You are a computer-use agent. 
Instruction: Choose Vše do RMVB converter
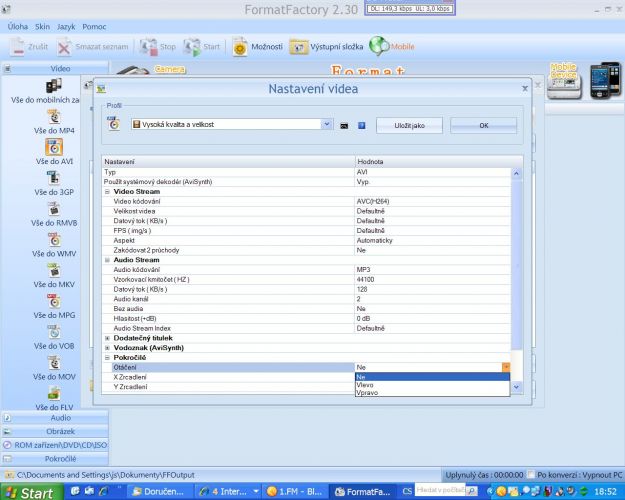pyautogui.click(x=54, y=209)
